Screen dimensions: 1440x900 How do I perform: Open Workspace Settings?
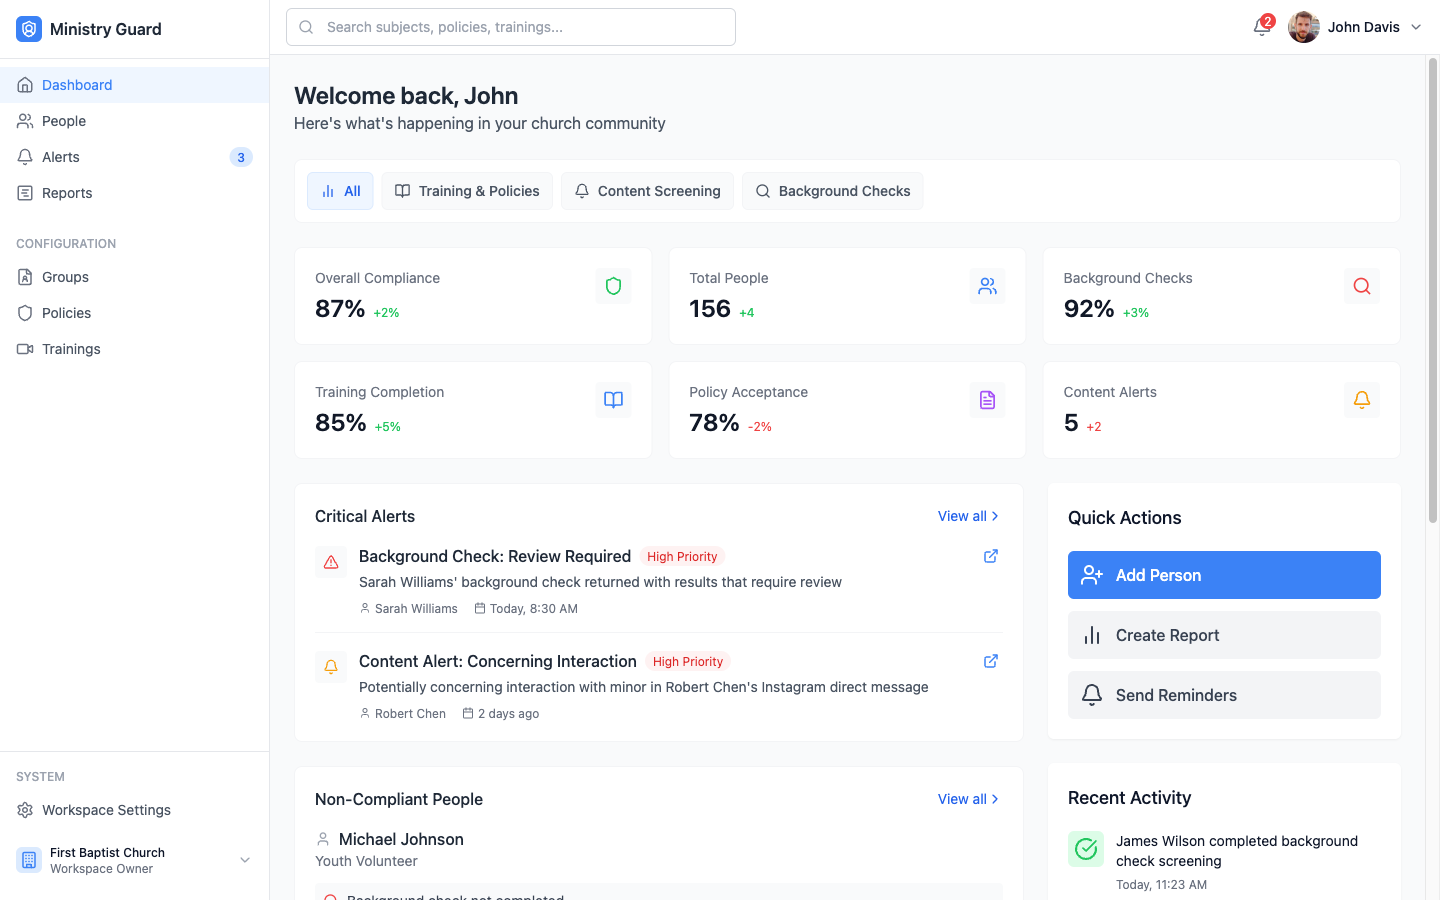[x=105, y=810]
